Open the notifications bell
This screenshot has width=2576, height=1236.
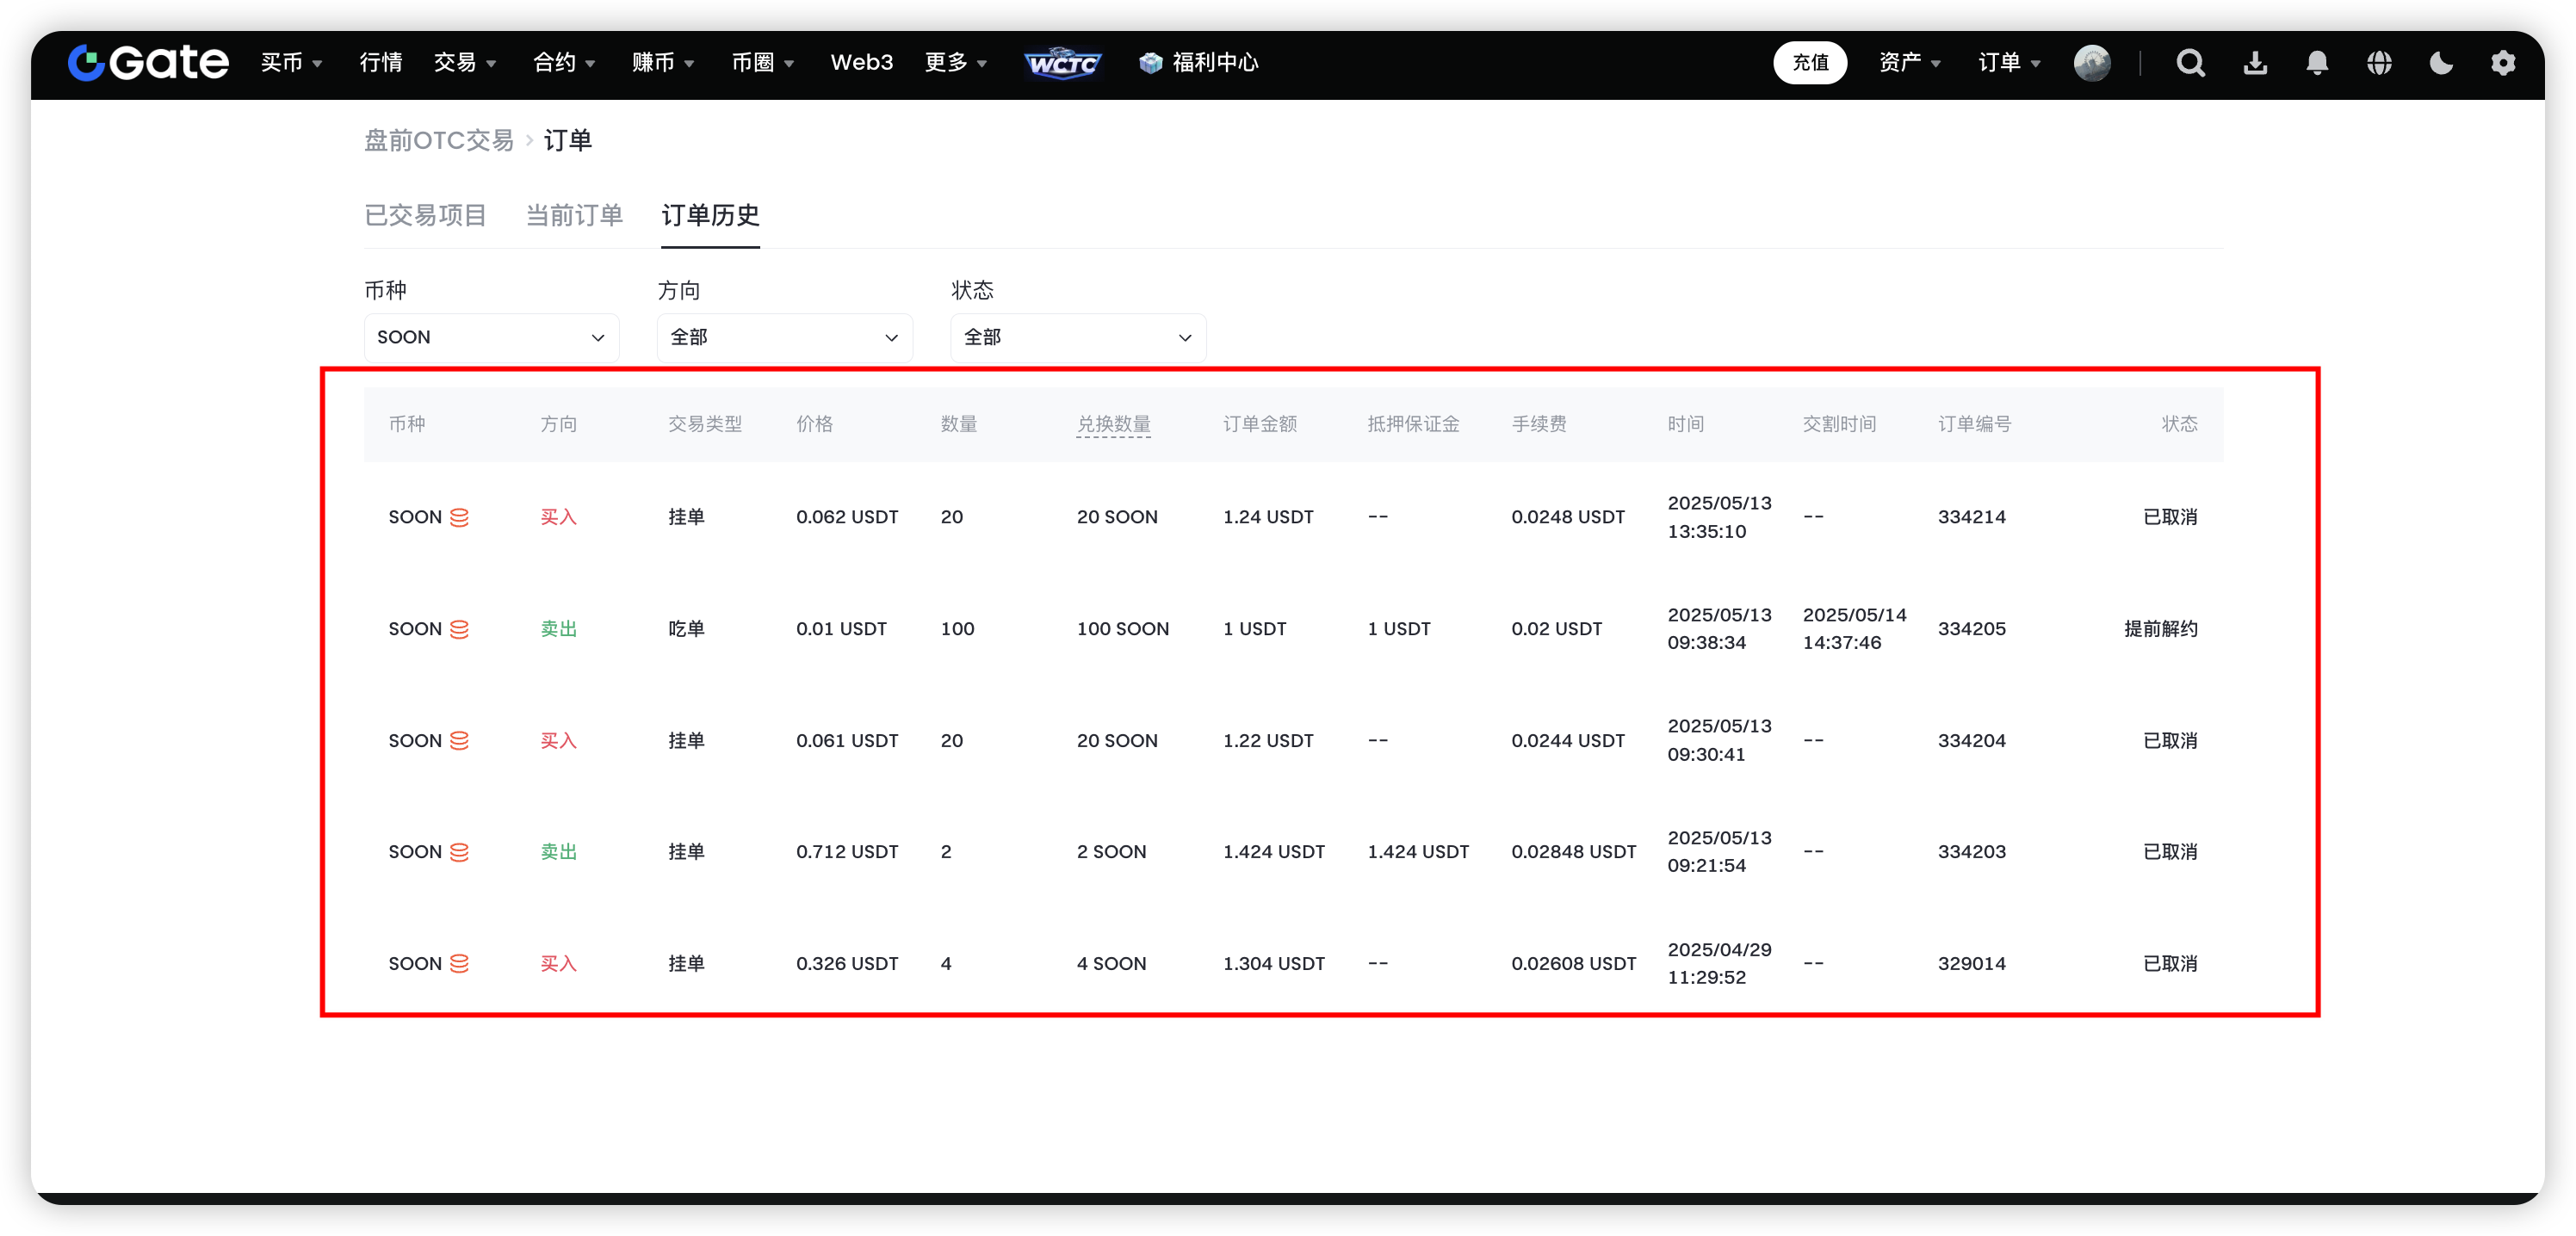point(2316,63)
